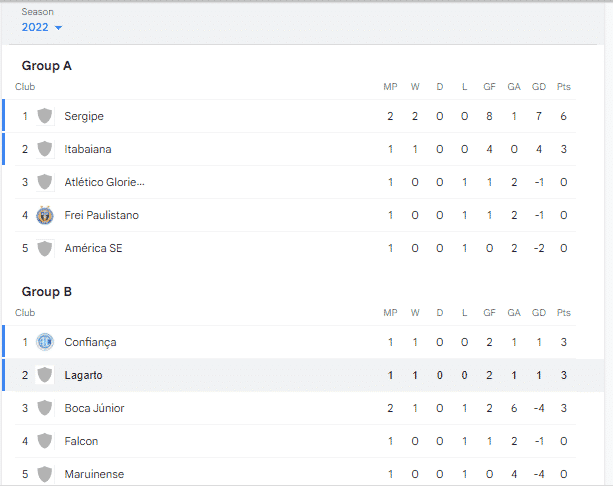Click the Confiança club badge

click(x=45, y=342)
